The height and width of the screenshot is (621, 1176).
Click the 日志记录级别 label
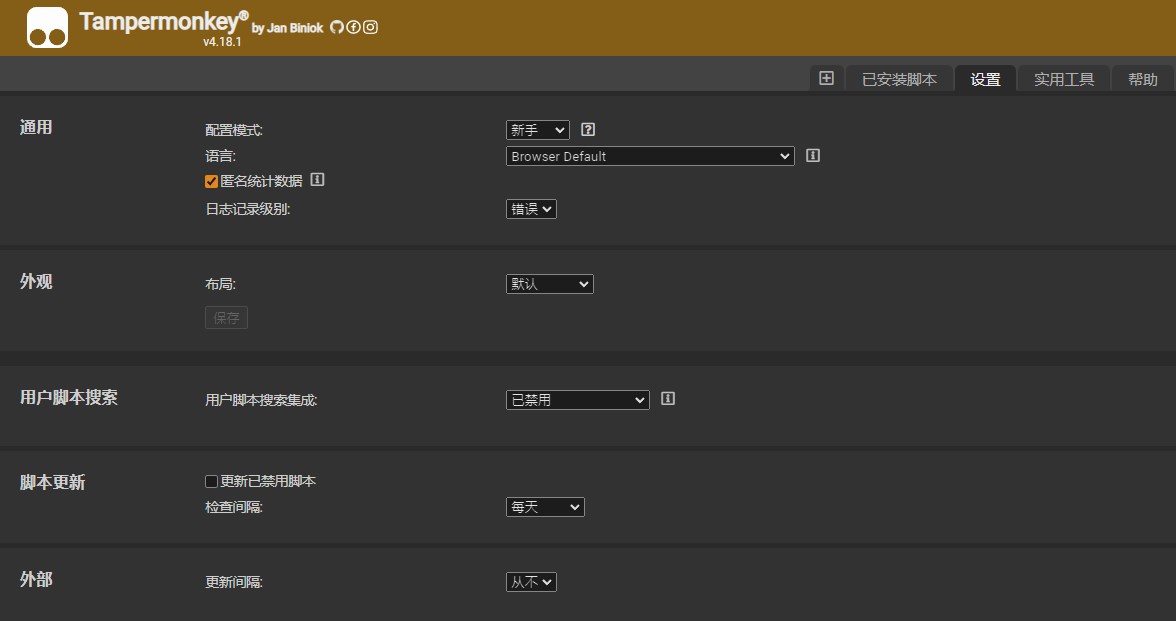coord(248,209)
